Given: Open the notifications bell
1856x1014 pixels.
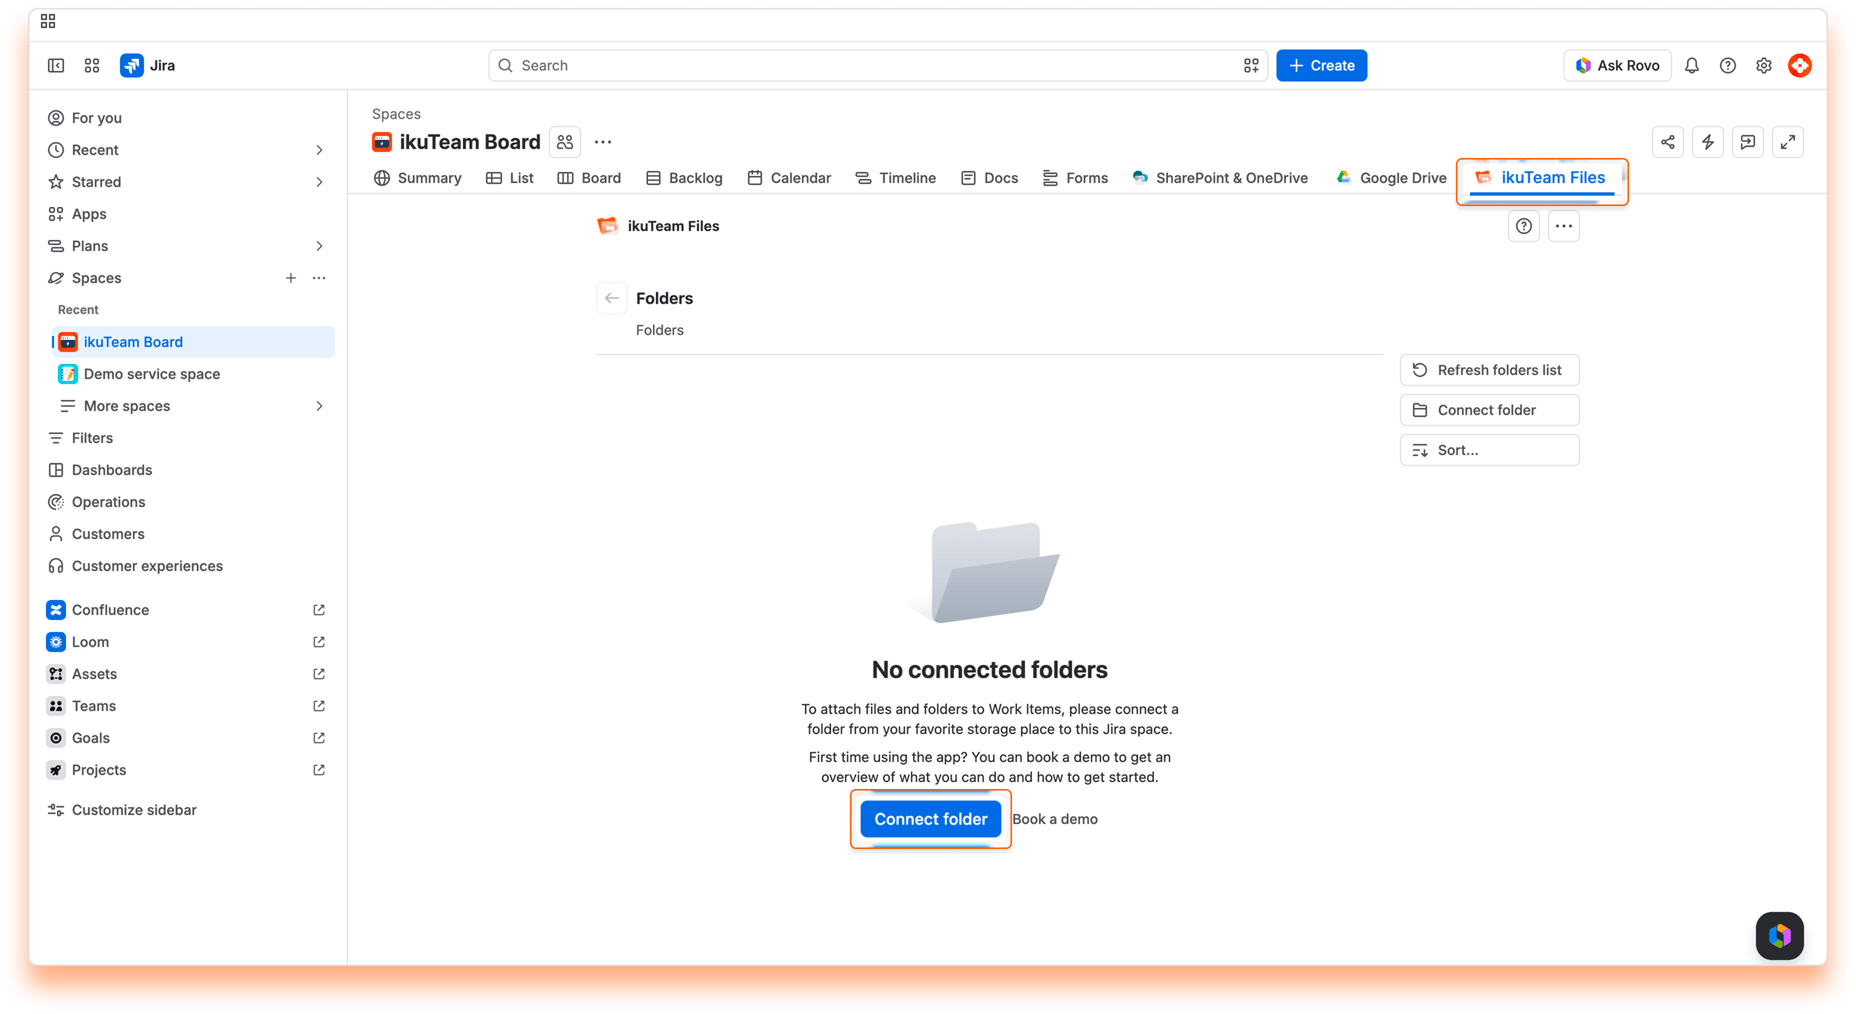Looking at the screenshot, I should coord(1692,66).
